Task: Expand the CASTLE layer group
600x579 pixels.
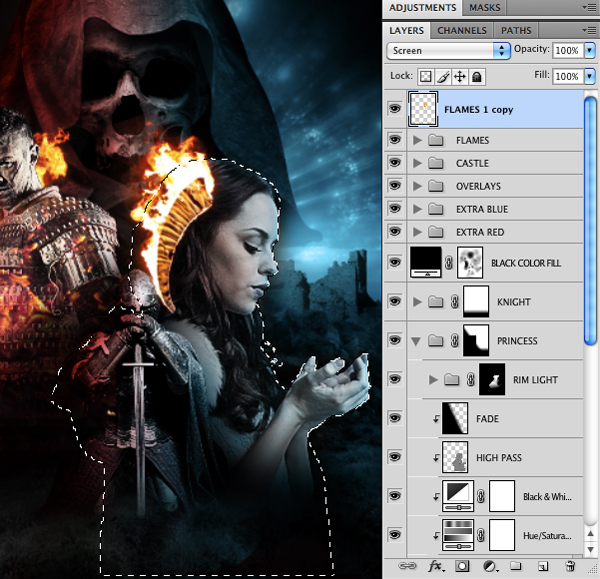Action: [417, 164]
